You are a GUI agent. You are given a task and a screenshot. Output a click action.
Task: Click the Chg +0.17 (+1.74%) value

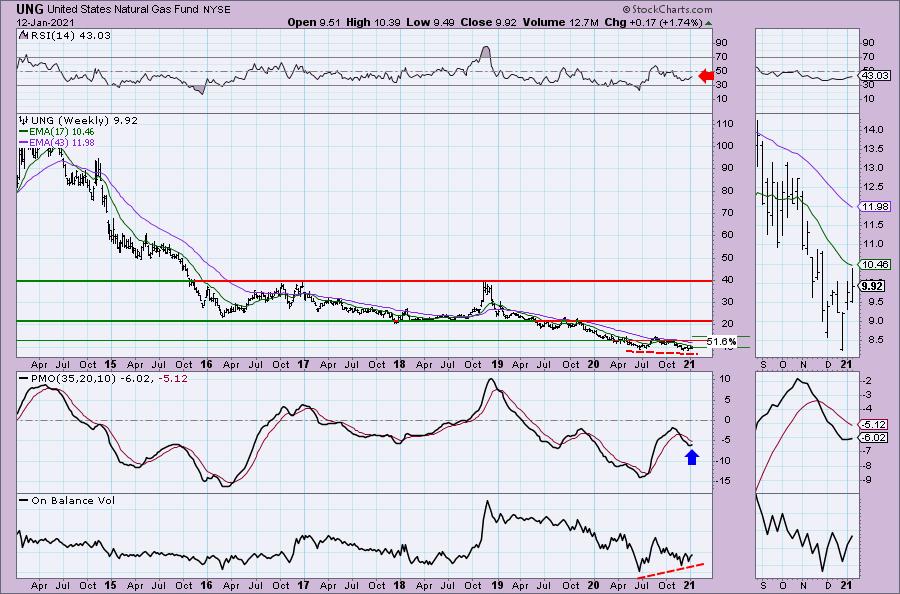653,22
